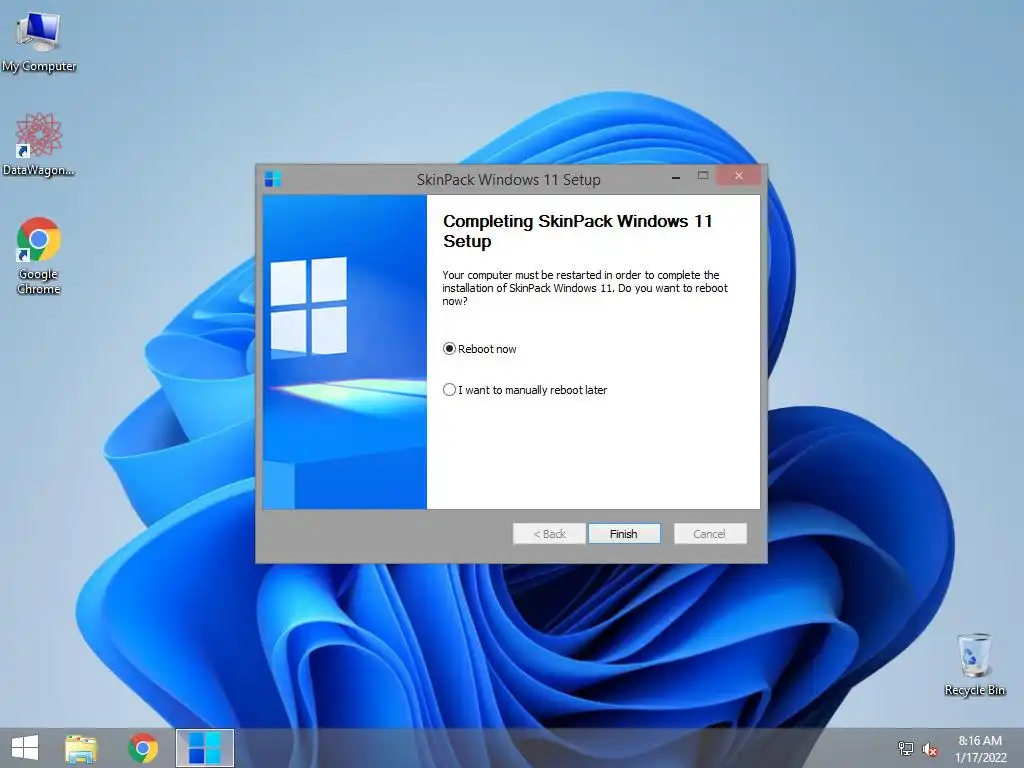
Task: Click the restart required message text
Action: (584, 288)
